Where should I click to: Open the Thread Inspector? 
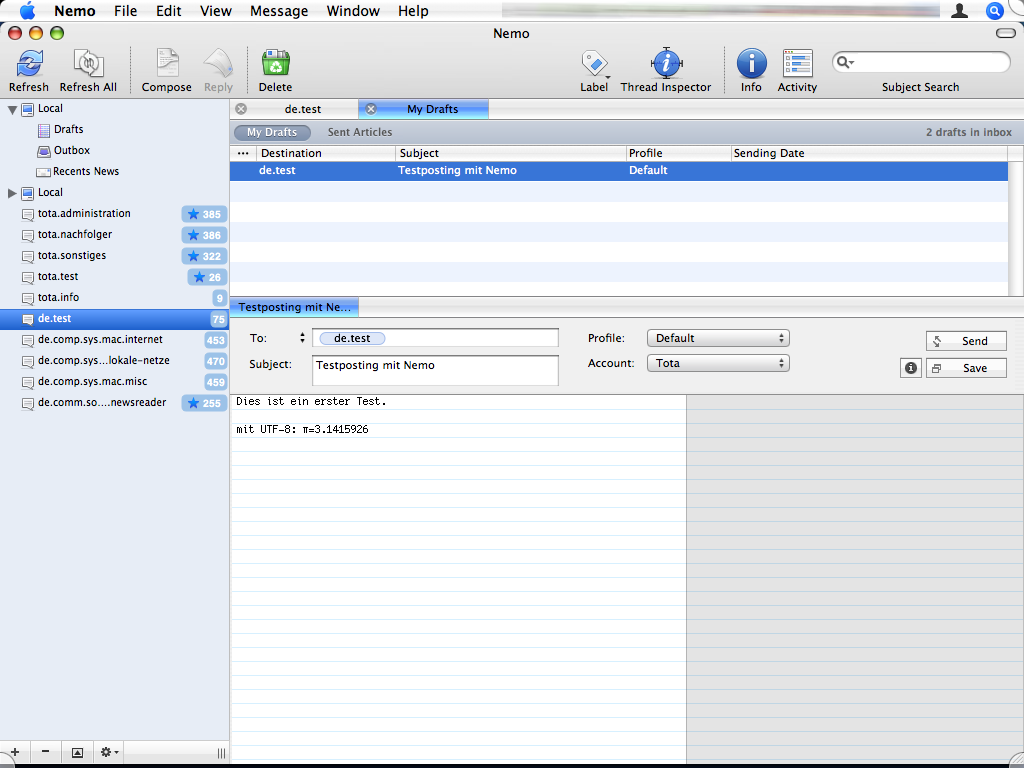coord(666,64)
